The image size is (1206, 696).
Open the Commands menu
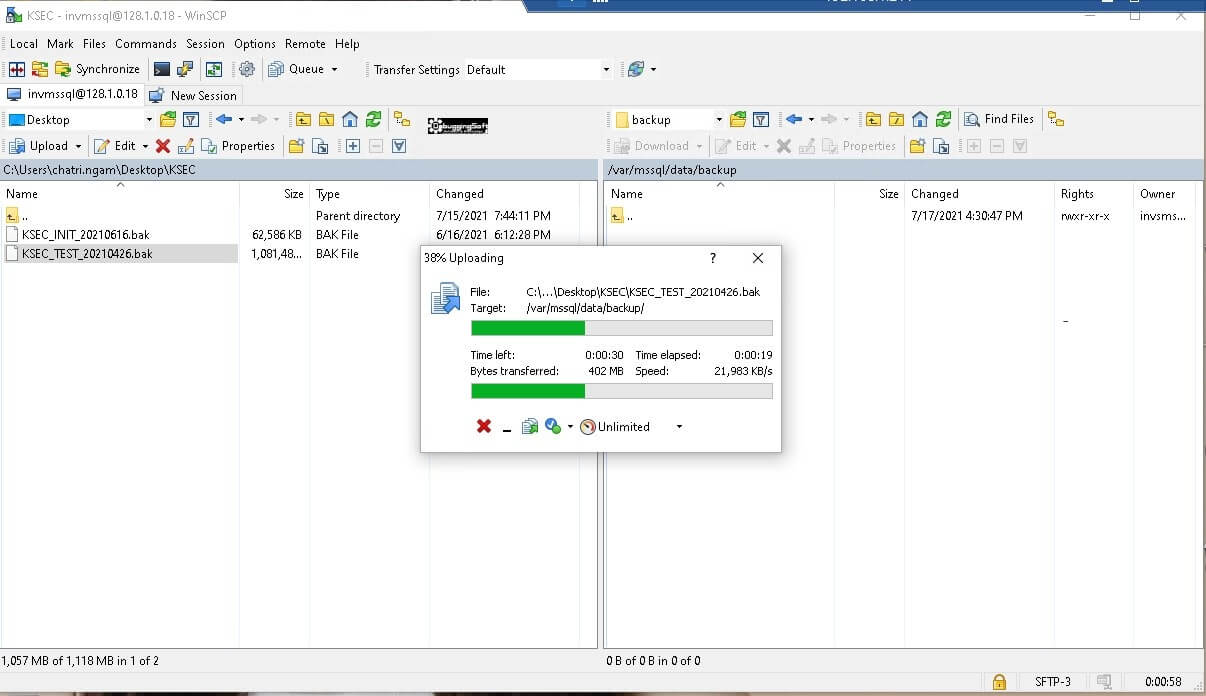point(145,43)
